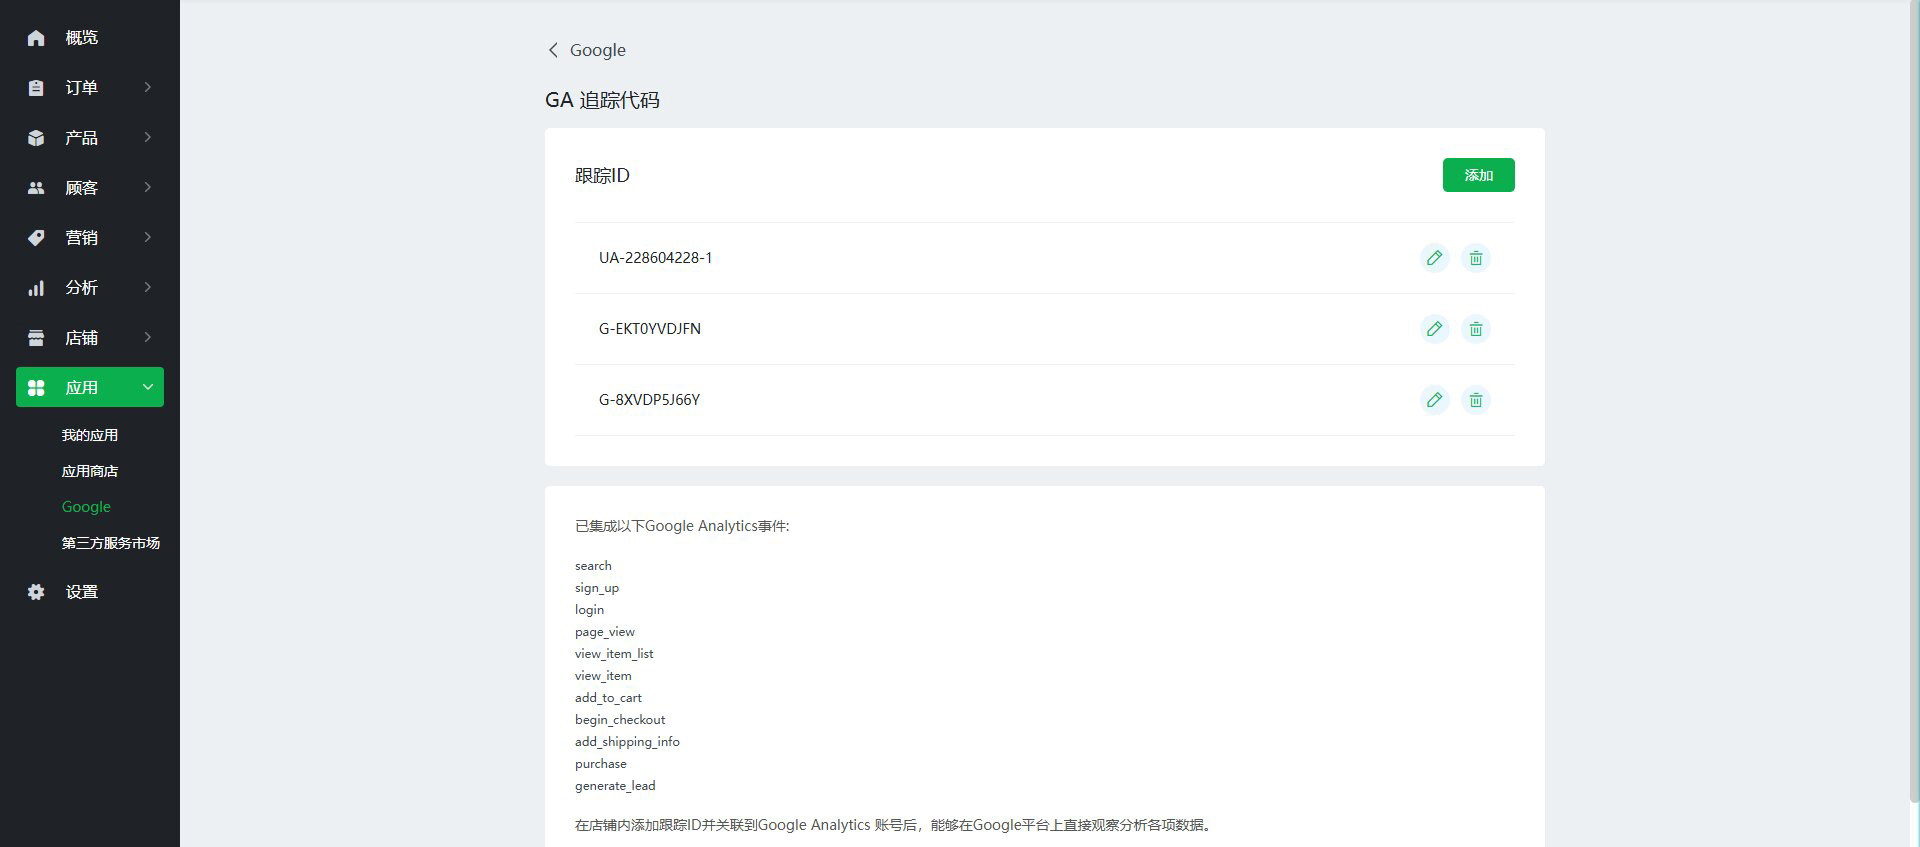Delete the G-8XVDP5J66Y tracking ID
The height and width of the screenshot is (847, 1920).
pyautogui.click(x=1475, y=400)
